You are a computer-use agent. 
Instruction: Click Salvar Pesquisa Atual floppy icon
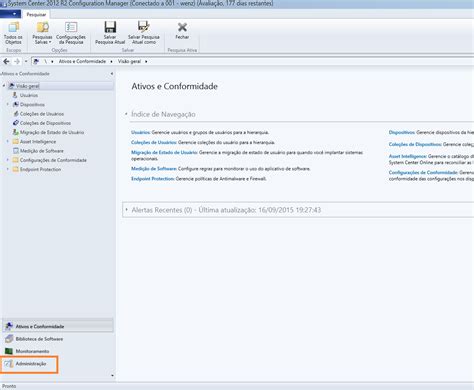point(110,27)
